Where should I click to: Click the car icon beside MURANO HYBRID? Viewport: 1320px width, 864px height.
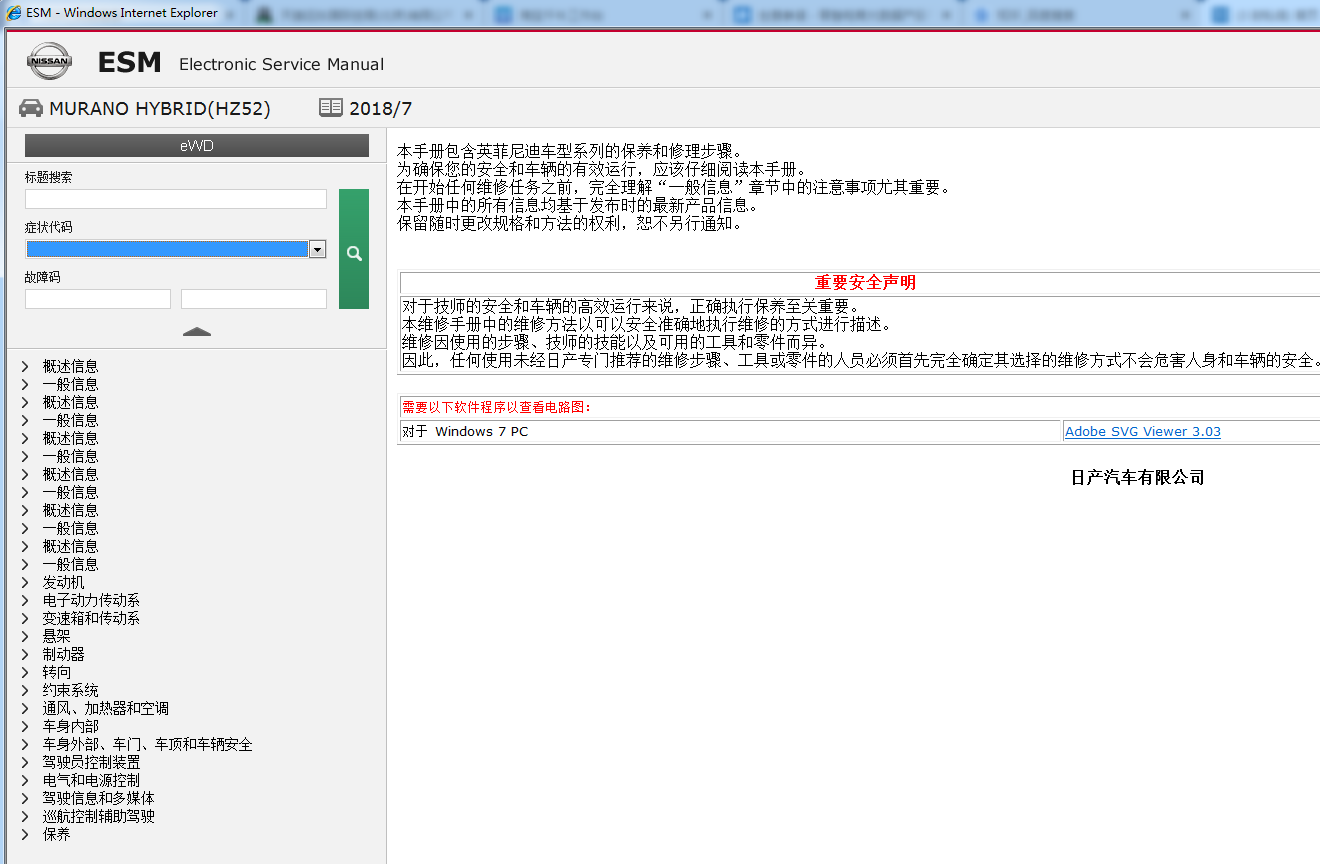click(31, 108)
